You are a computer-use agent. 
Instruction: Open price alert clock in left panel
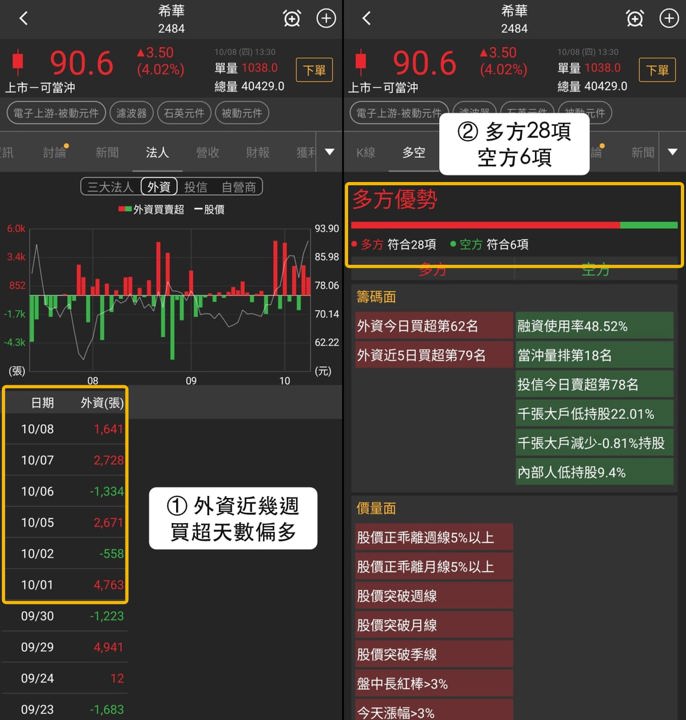[292, 18]
